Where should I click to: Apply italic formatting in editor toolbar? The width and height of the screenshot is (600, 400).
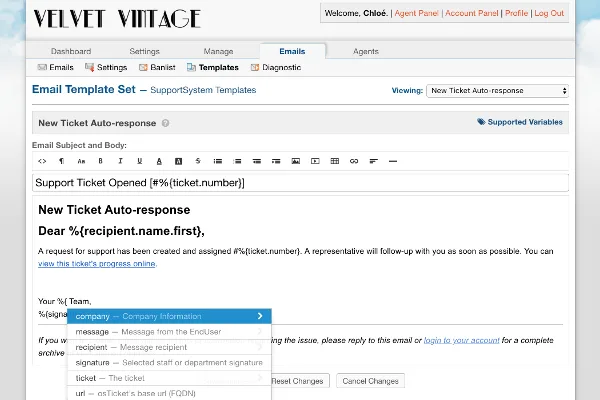[x=120, y=161]
